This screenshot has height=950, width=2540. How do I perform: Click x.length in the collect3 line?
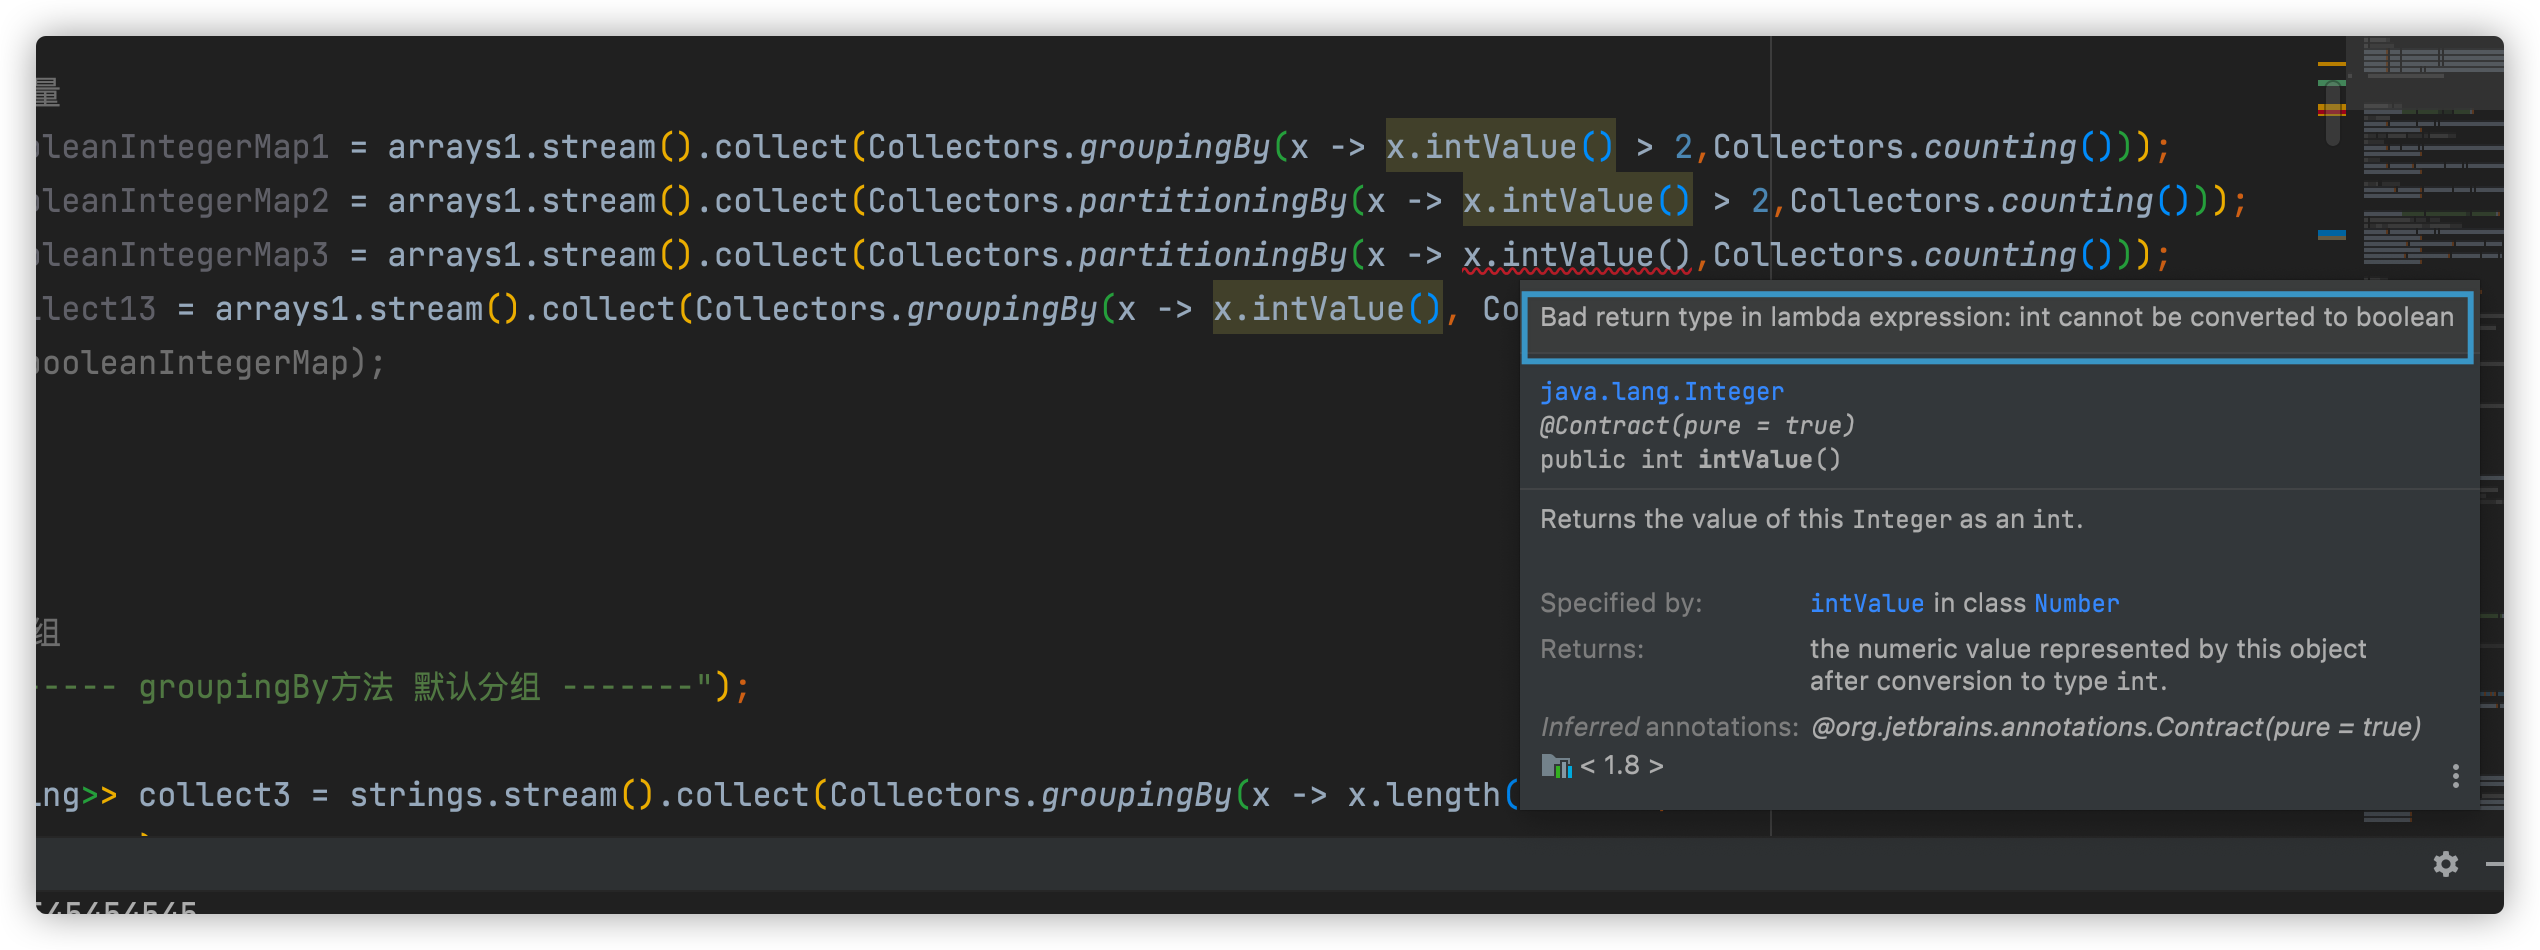pos(1424,795)
